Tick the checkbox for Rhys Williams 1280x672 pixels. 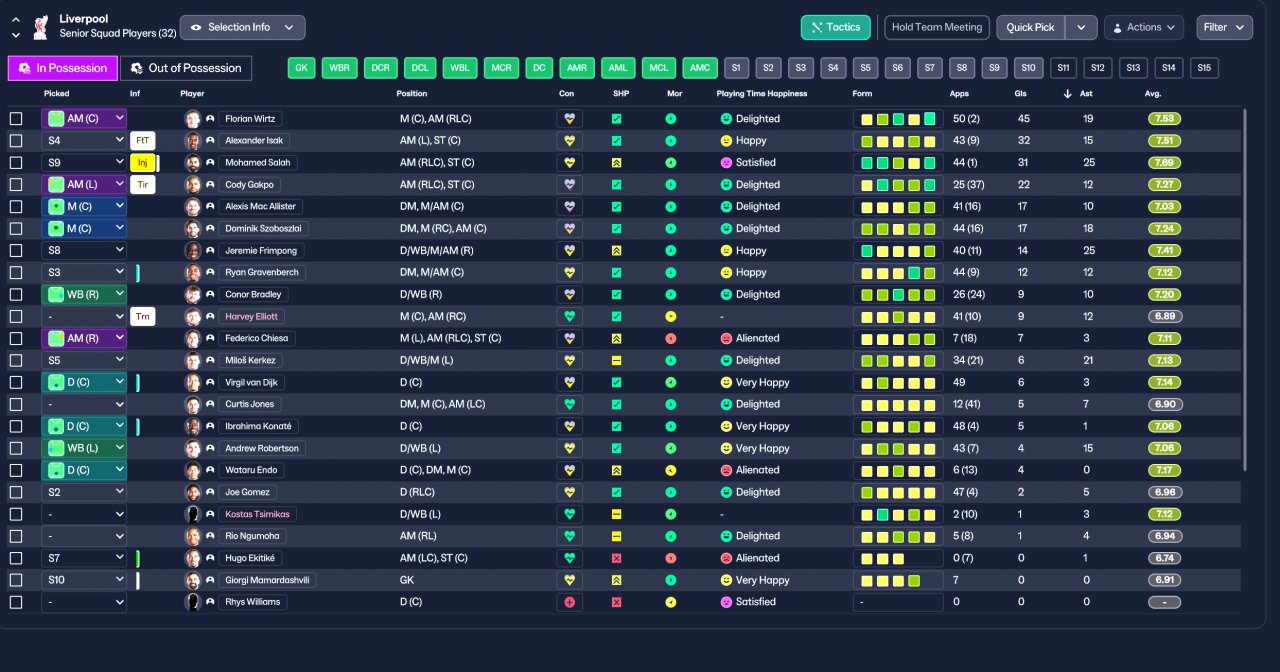click(x=16, y=602)
